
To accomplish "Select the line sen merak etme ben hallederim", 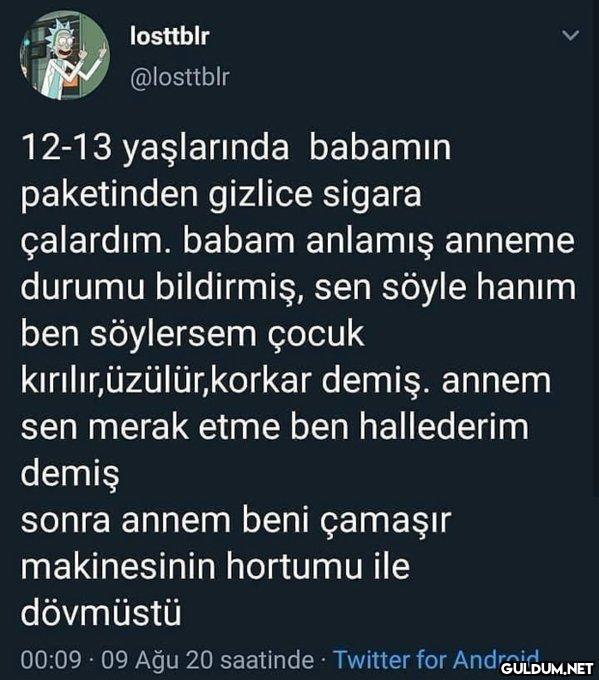I will (x=275, y=428).
